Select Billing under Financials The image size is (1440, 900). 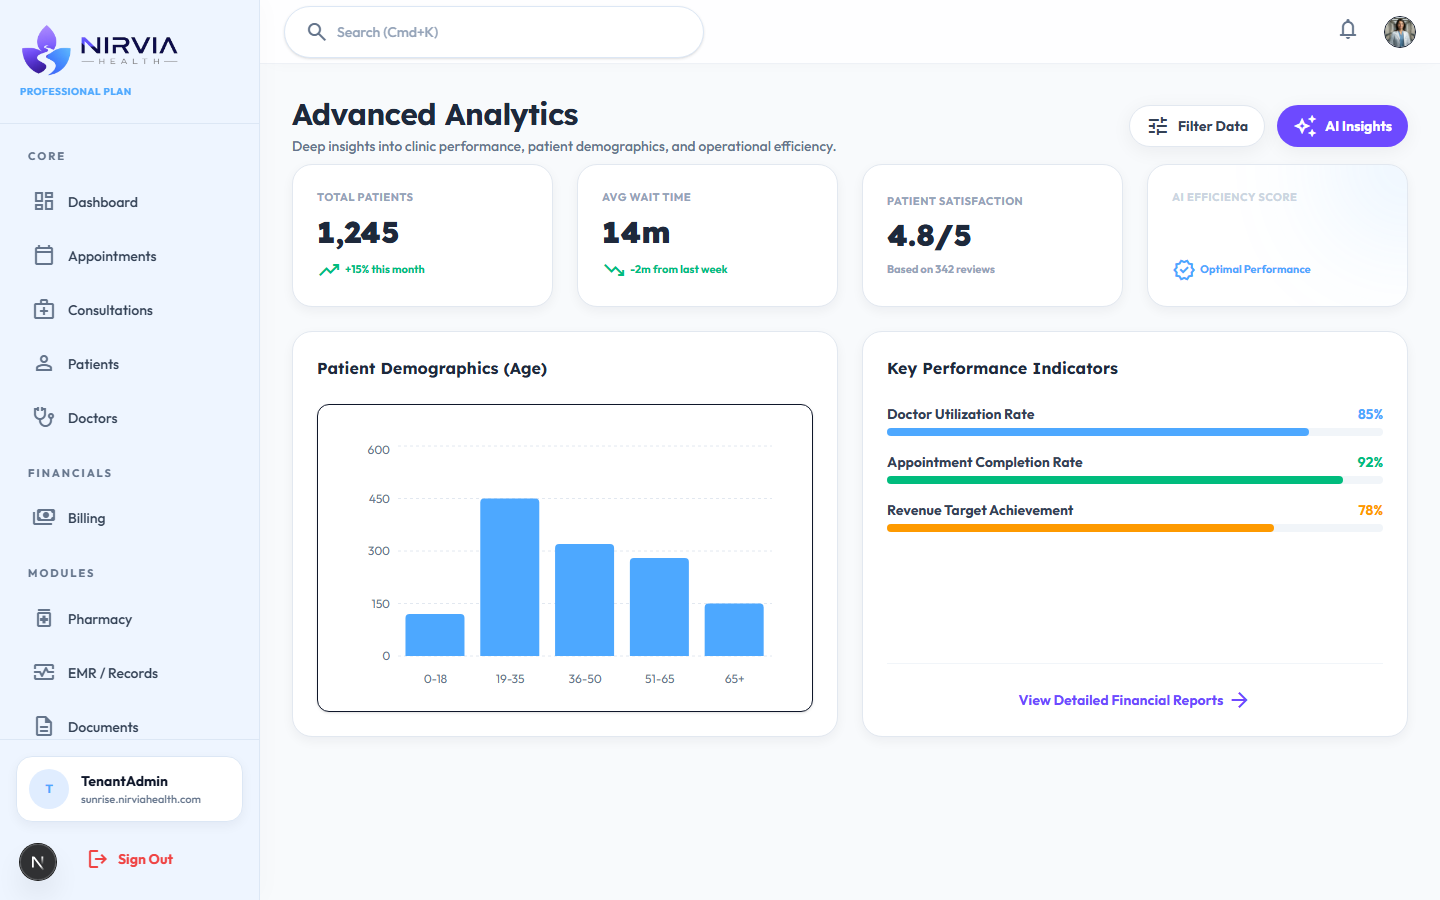[130, 518]
